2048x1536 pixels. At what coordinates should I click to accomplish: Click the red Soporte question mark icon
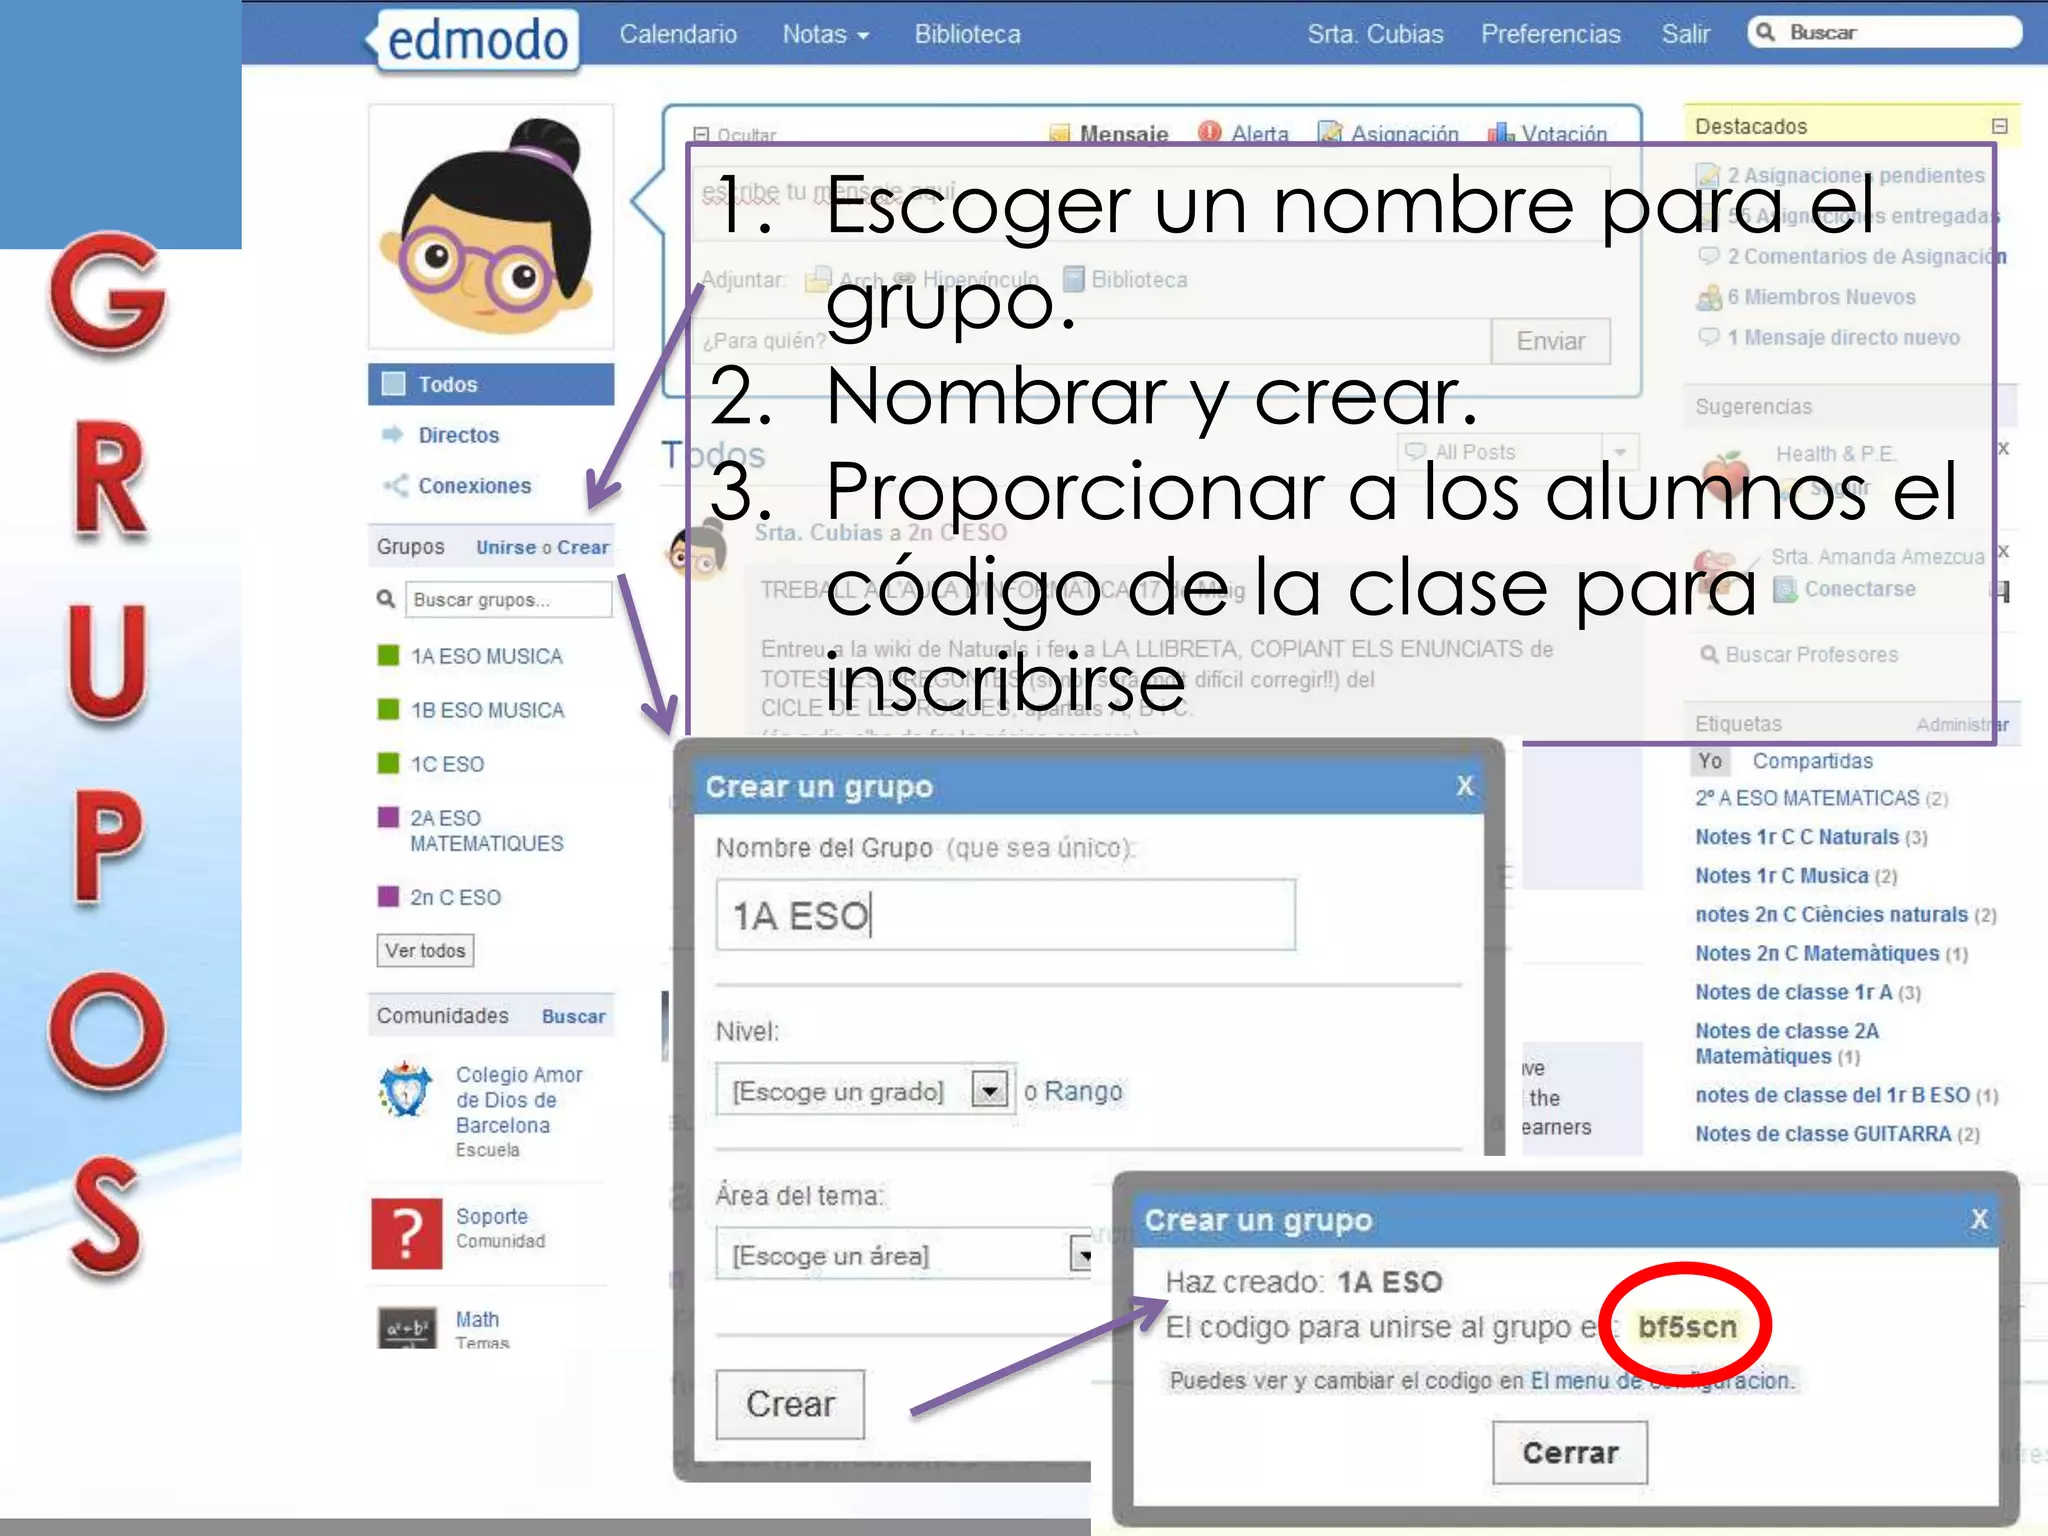406,1233
